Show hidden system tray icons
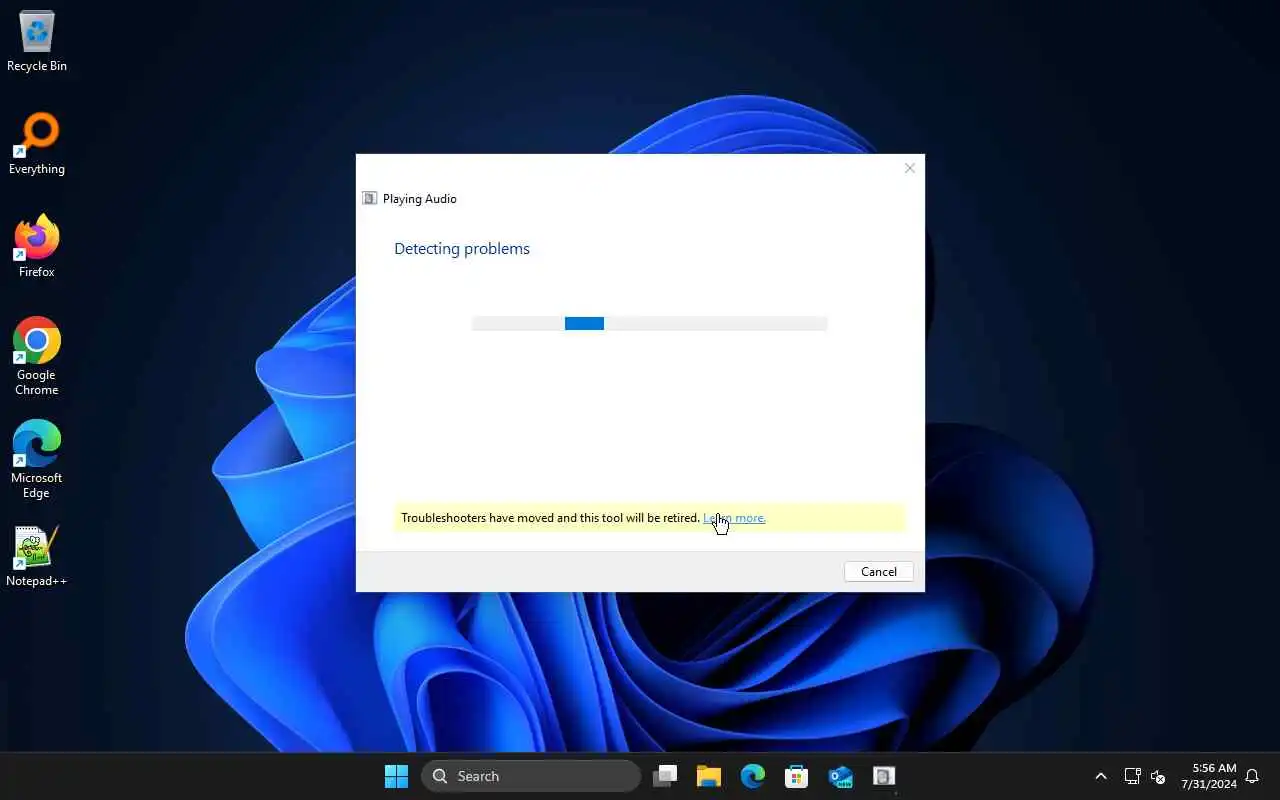Screen dimensions: 1280x800 1101,776
